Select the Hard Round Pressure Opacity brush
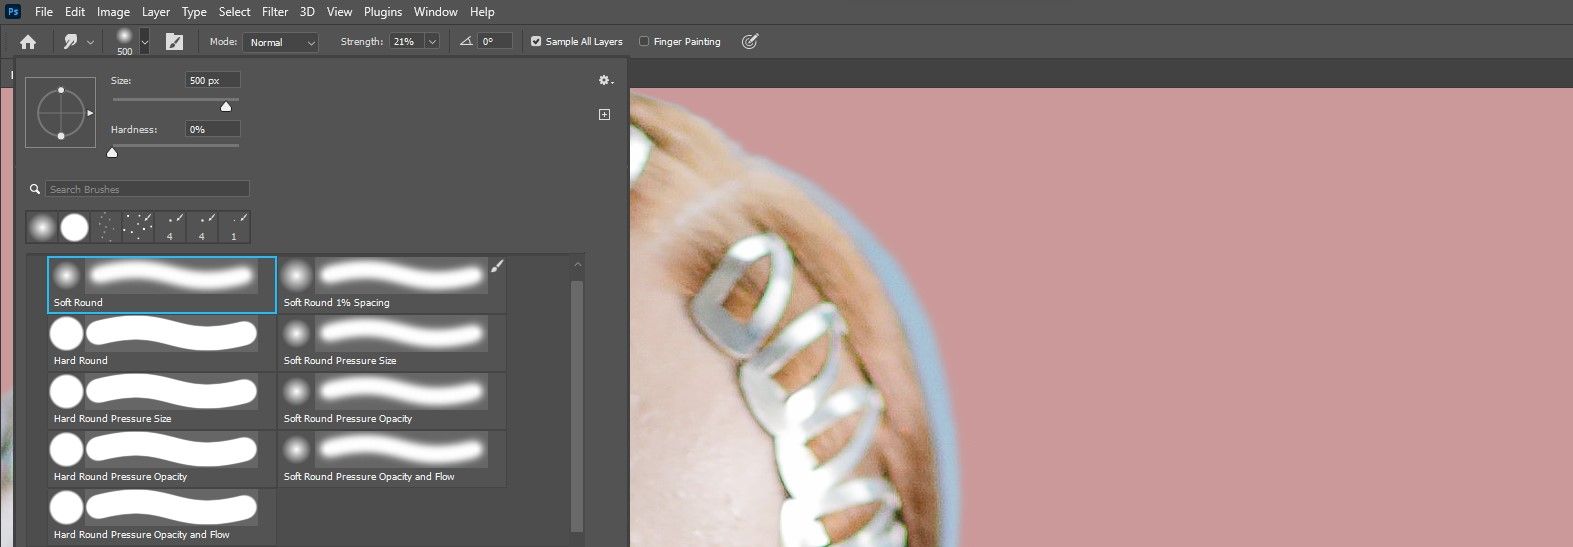Viewport: 1573px width, 547px height. 162,459
